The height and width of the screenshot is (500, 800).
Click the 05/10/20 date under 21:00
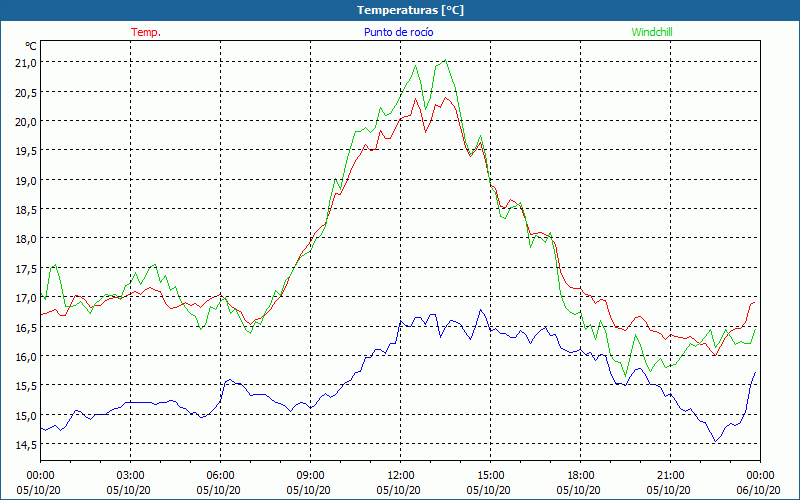point(668,490)
